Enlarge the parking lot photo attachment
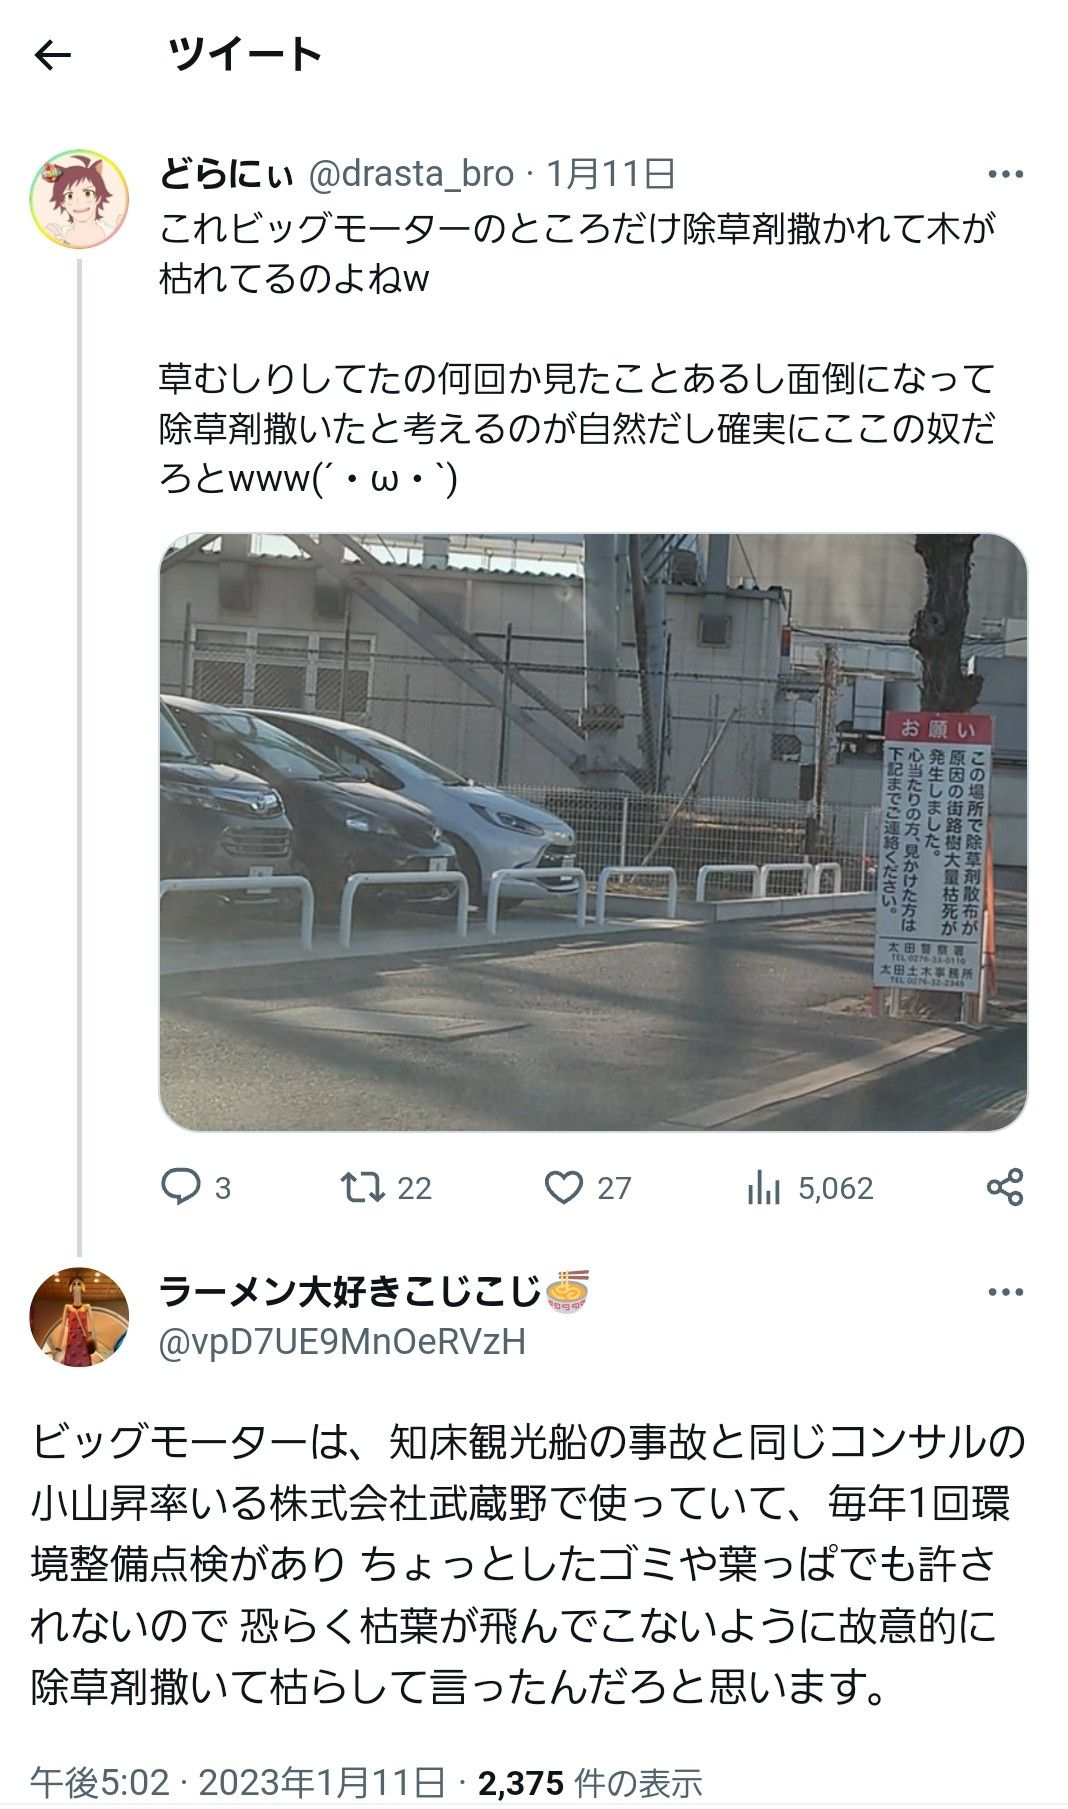 593,832
